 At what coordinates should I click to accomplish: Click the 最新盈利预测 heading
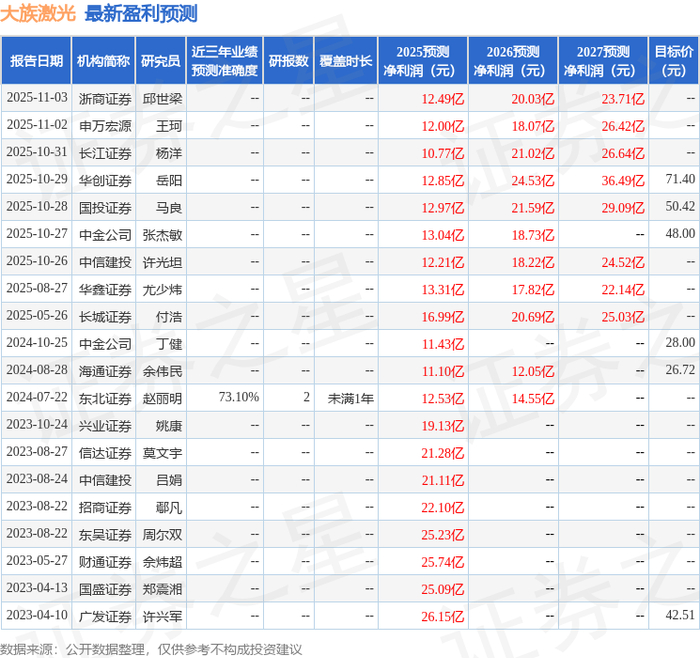pos(141,14)
